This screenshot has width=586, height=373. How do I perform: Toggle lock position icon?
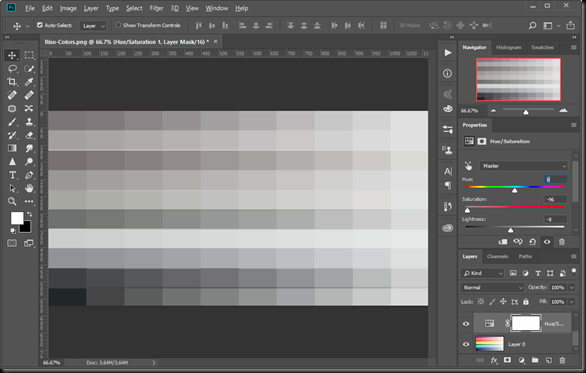pyautogui.click(x=503, y=302)
